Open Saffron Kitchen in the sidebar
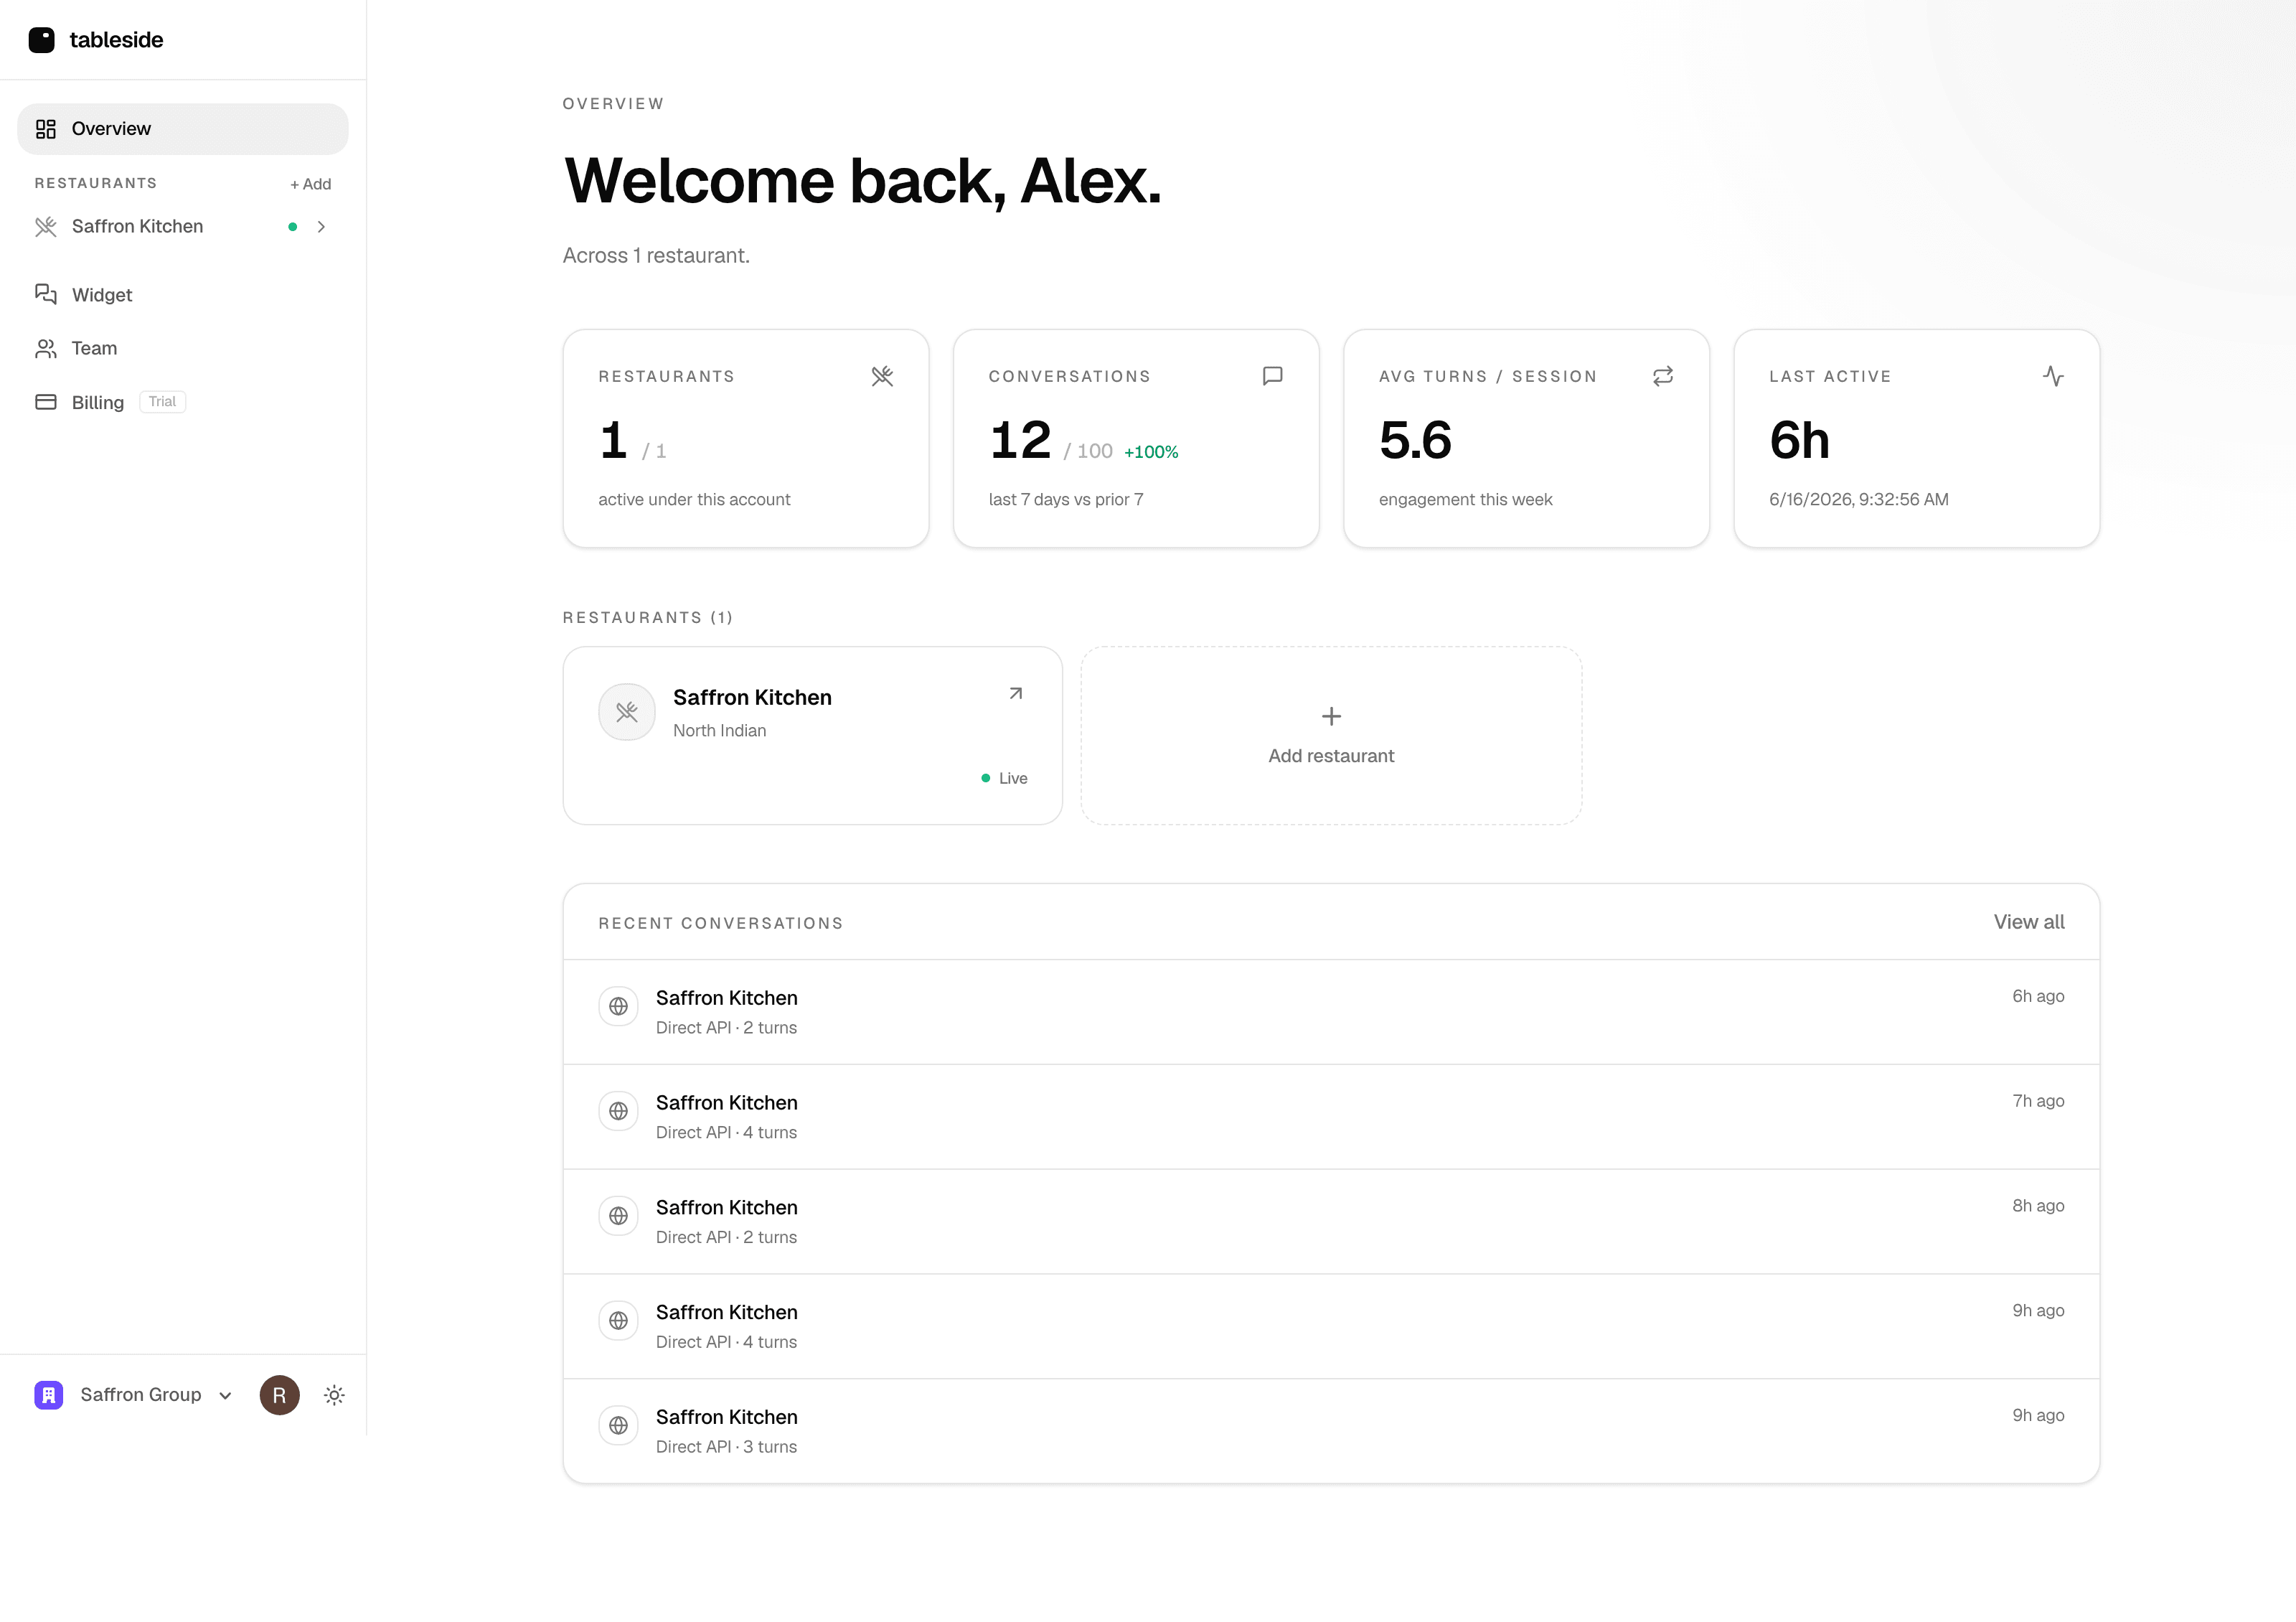2296x1622 pixels. coord(183,227)
